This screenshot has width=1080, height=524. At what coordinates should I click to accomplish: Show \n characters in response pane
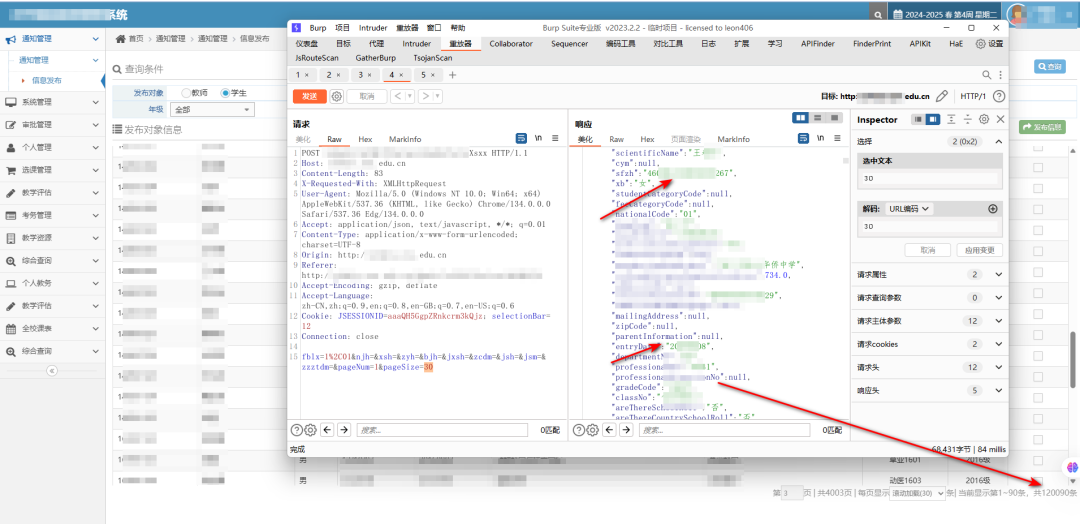[820, 138]
